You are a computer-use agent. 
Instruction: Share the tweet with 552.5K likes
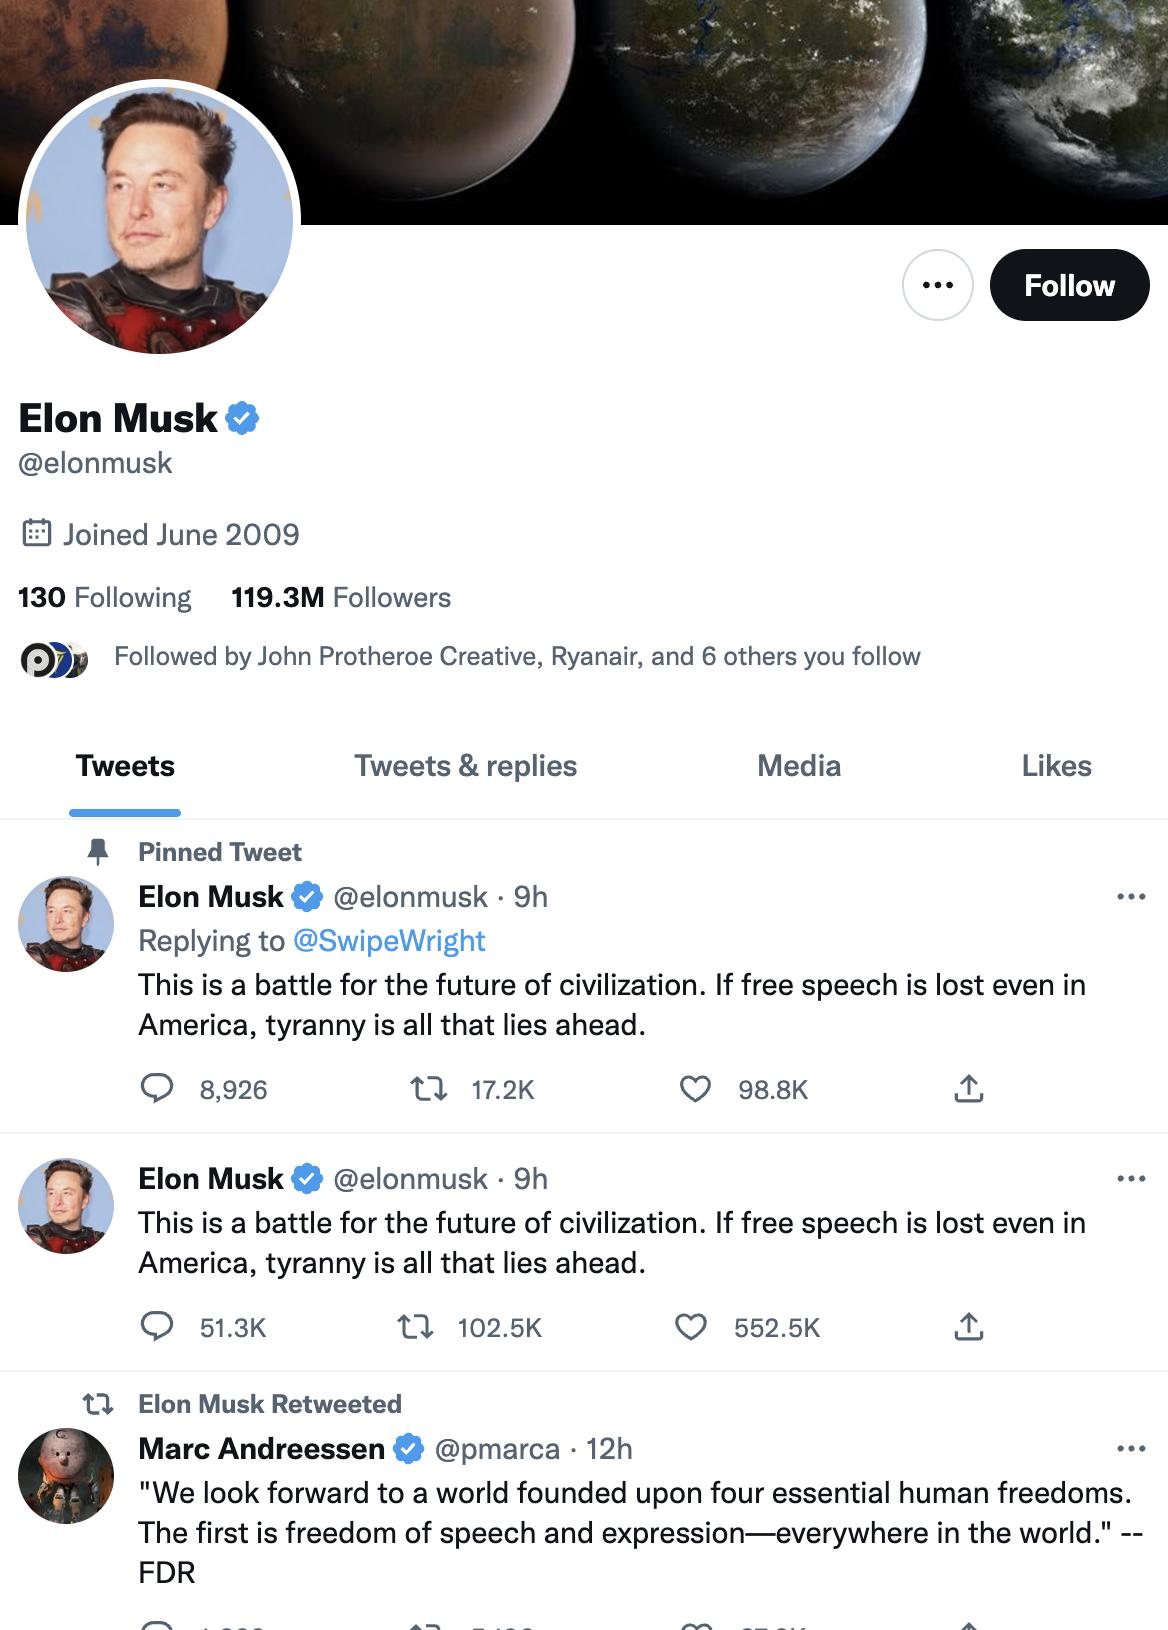[968, 1327]
